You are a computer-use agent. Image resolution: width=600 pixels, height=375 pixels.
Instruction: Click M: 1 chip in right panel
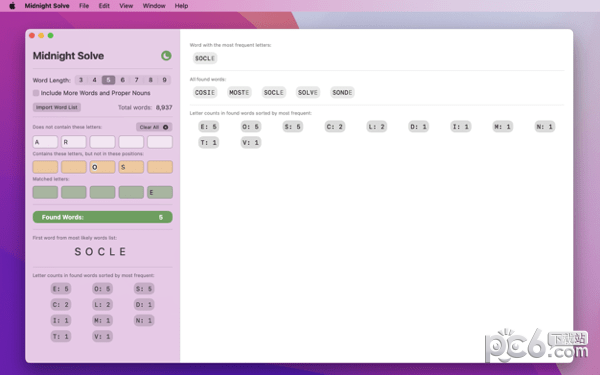click(502, 127)
